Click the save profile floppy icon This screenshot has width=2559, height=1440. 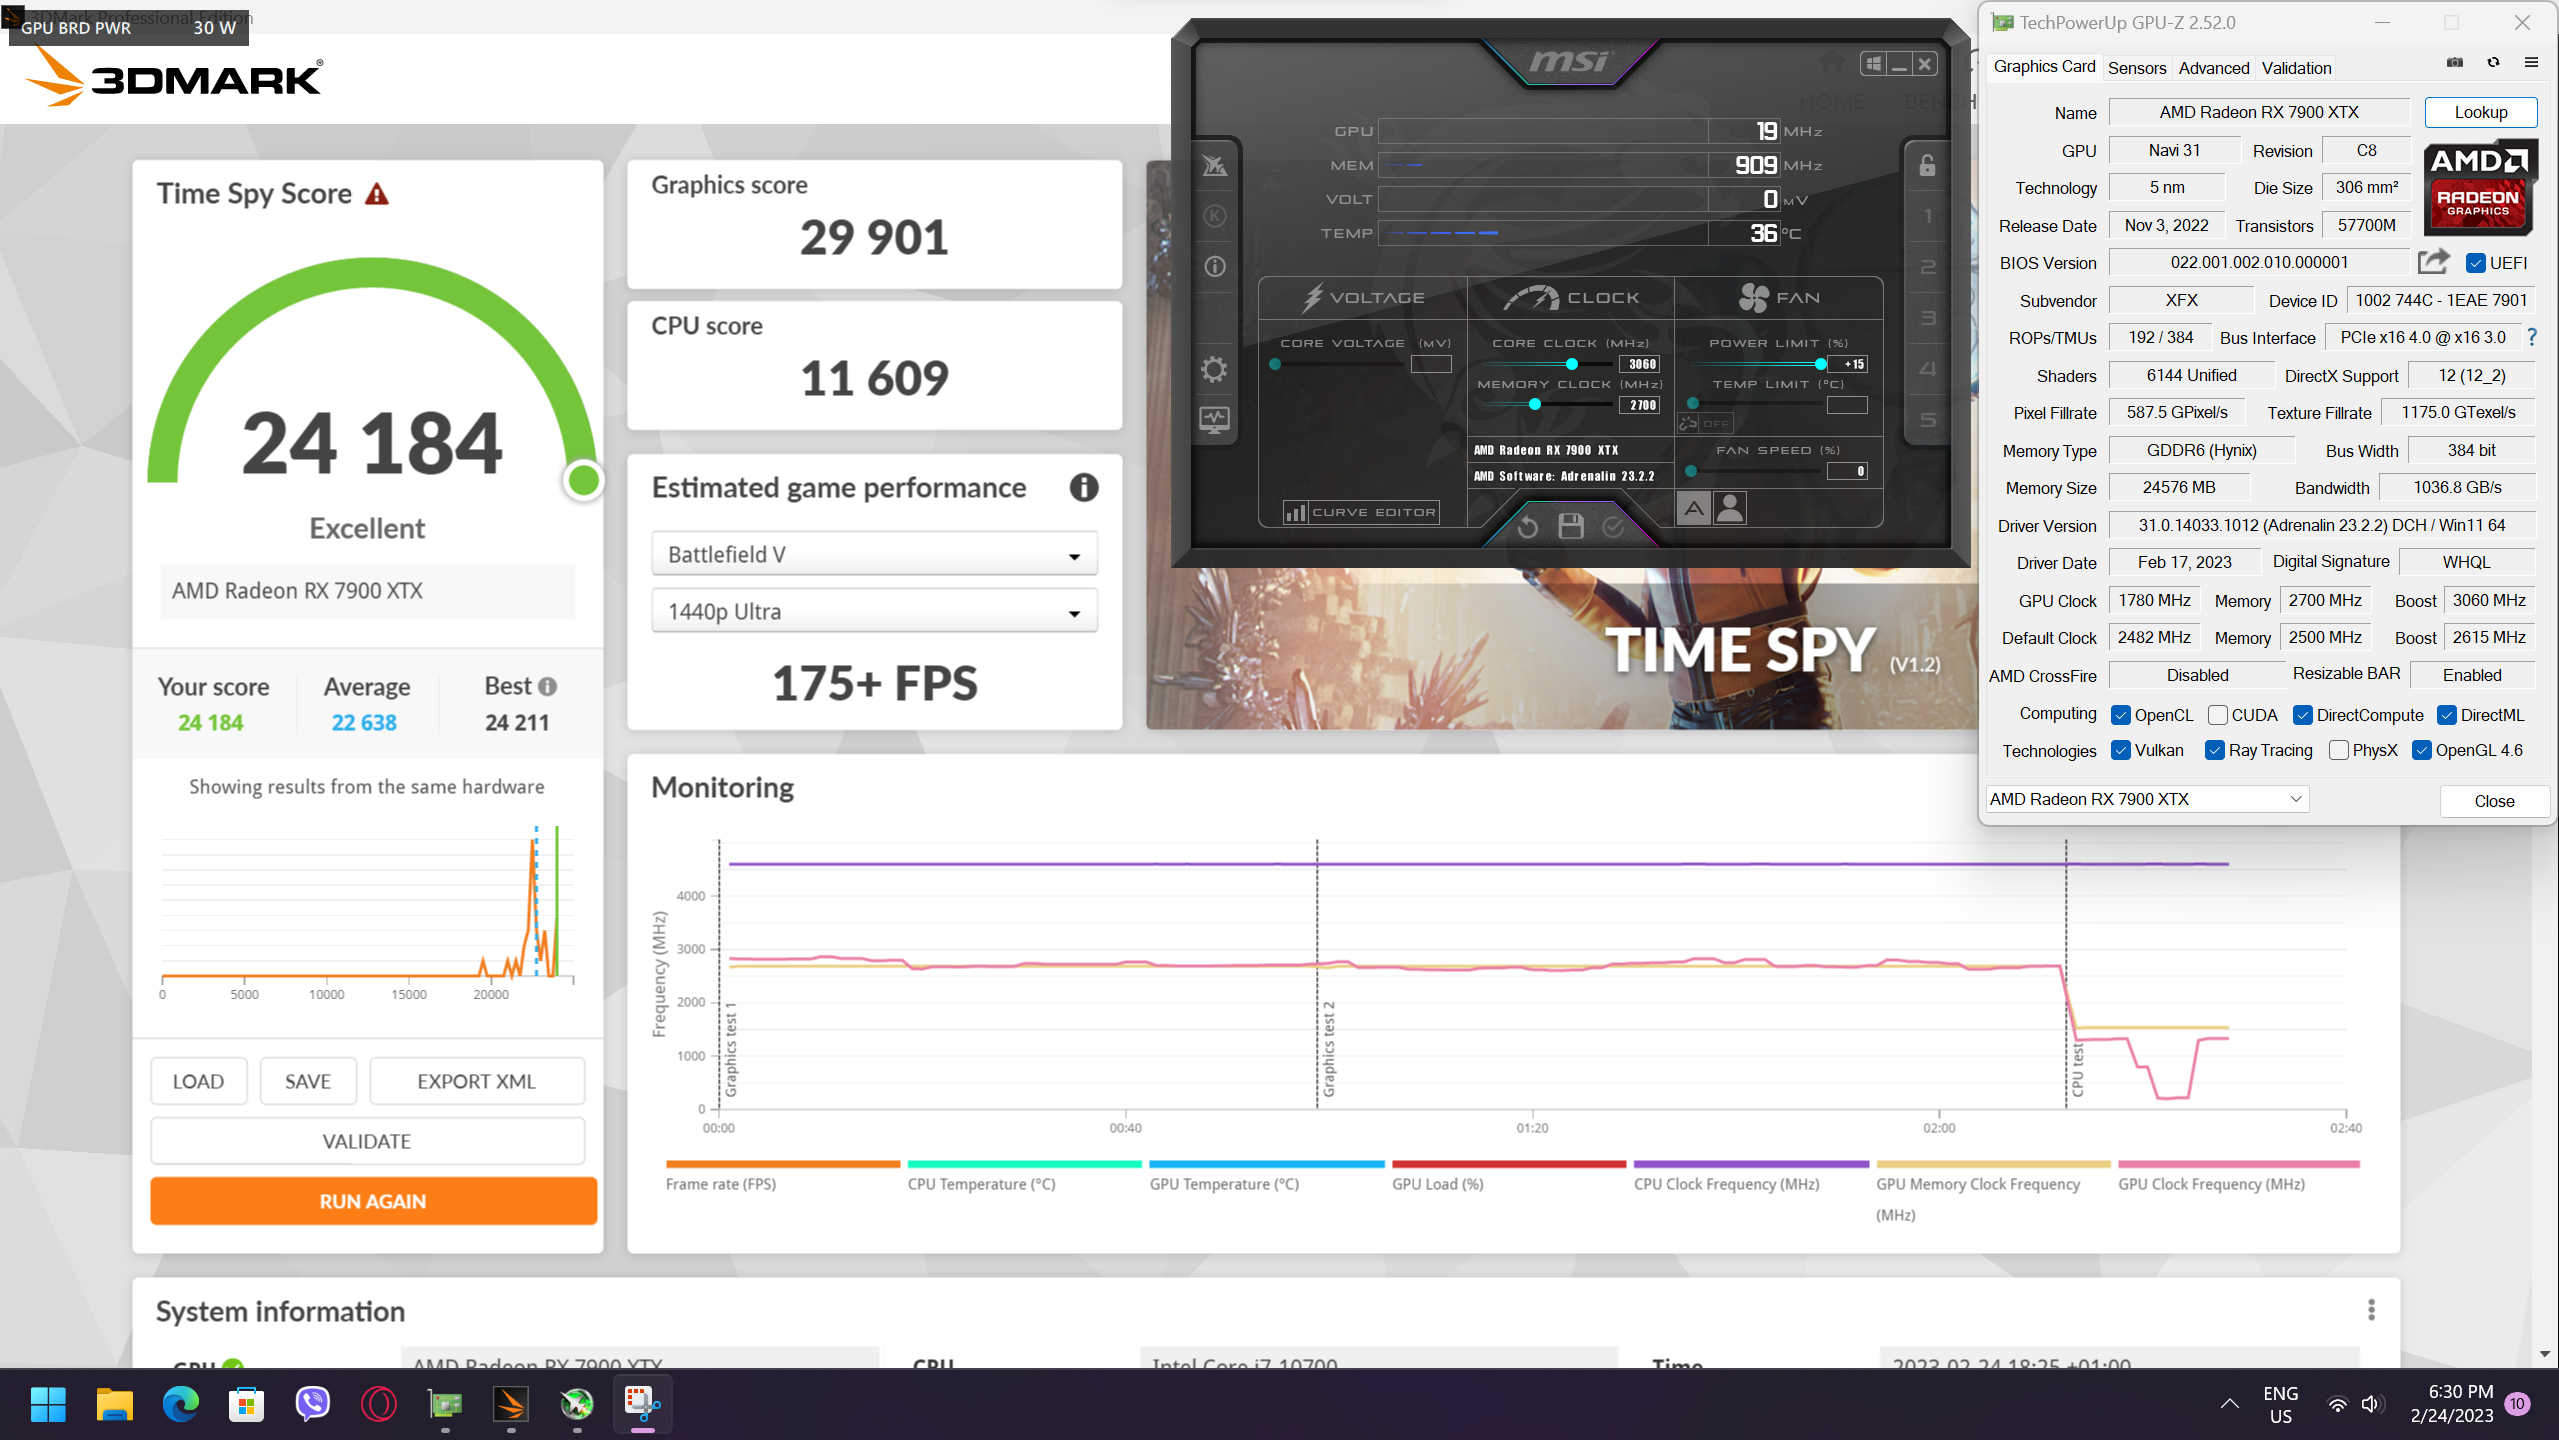coord(1570,527)
